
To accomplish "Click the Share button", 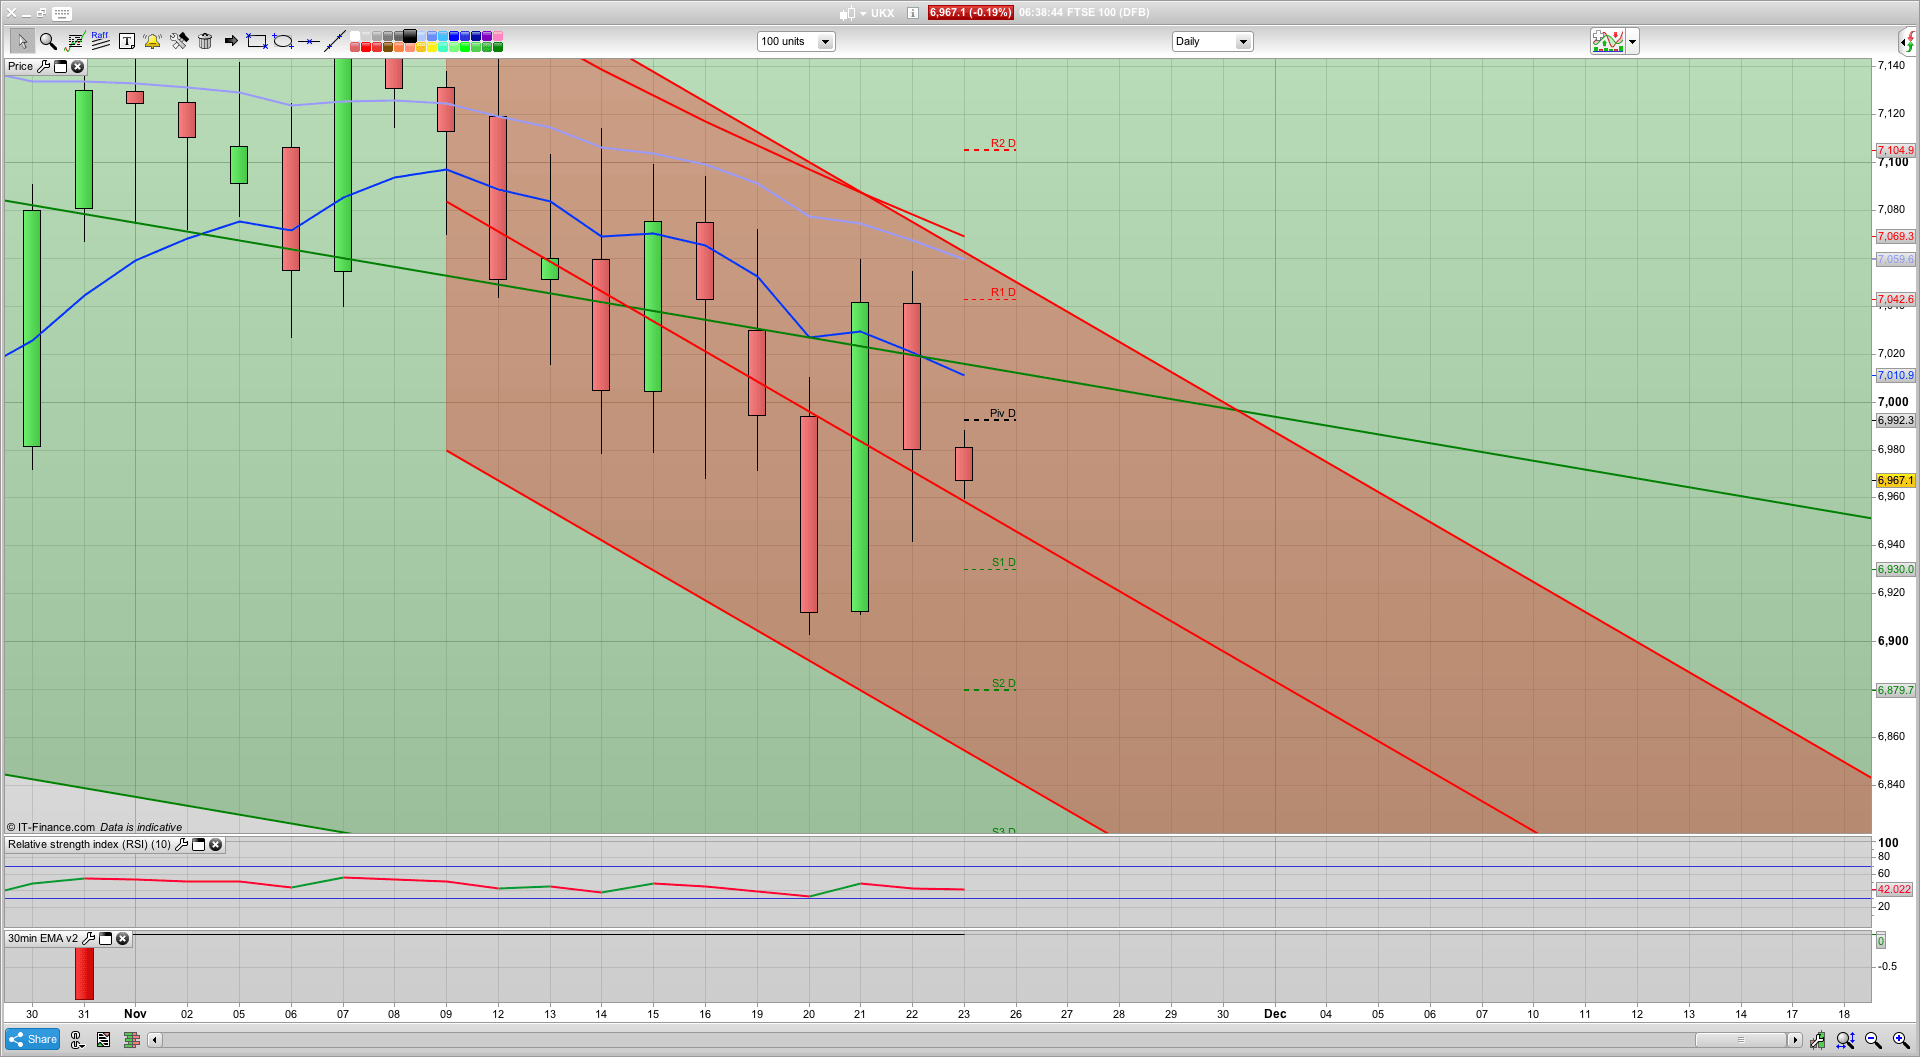I will click(32, 1039).
